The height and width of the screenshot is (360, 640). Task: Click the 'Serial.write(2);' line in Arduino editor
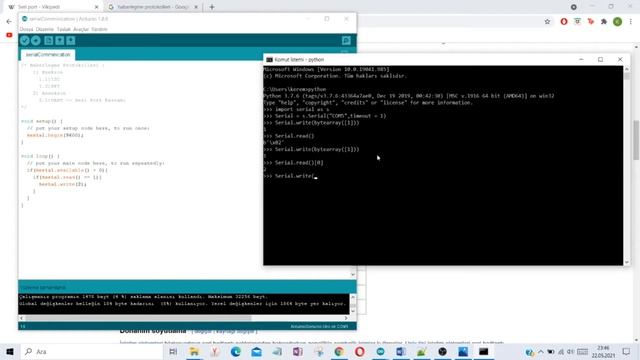[62, 184]
